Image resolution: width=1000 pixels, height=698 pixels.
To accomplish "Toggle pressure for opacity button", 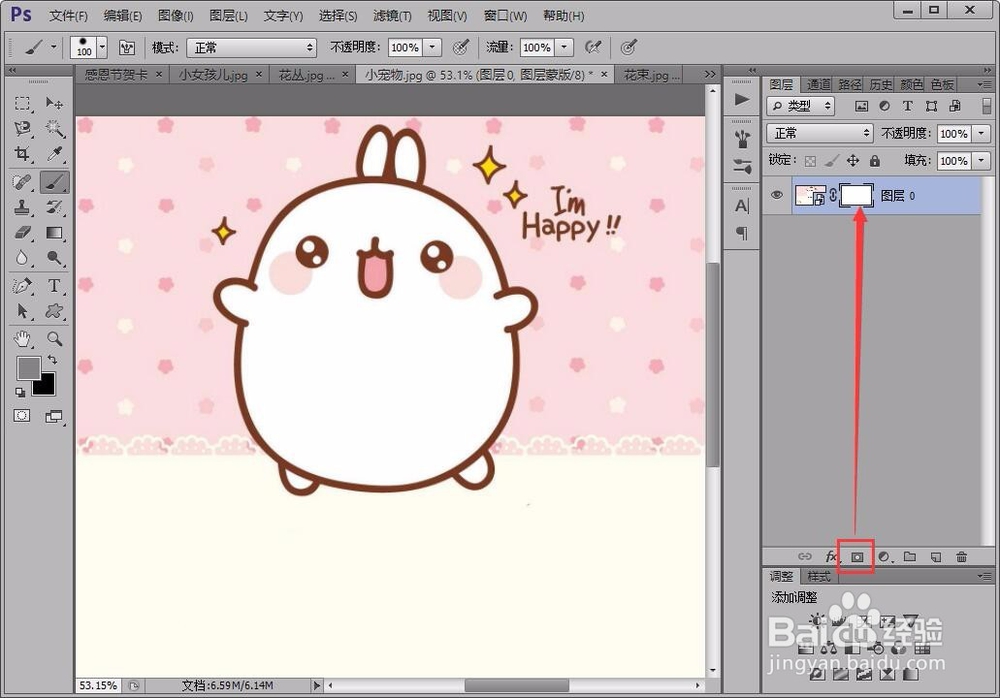I will [x=460, y=47].
